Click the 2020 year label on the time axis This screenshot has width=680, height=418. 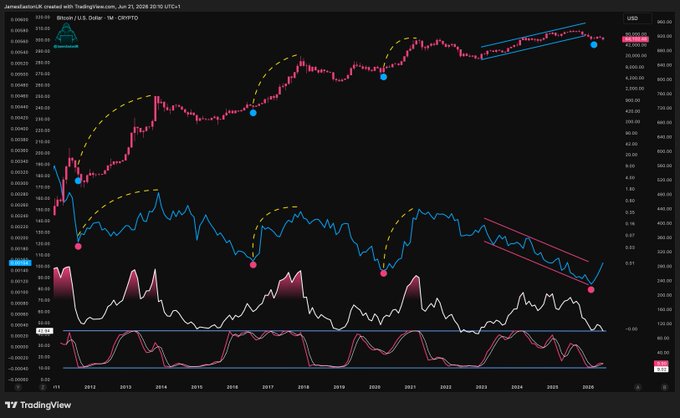tap(375, 387)
